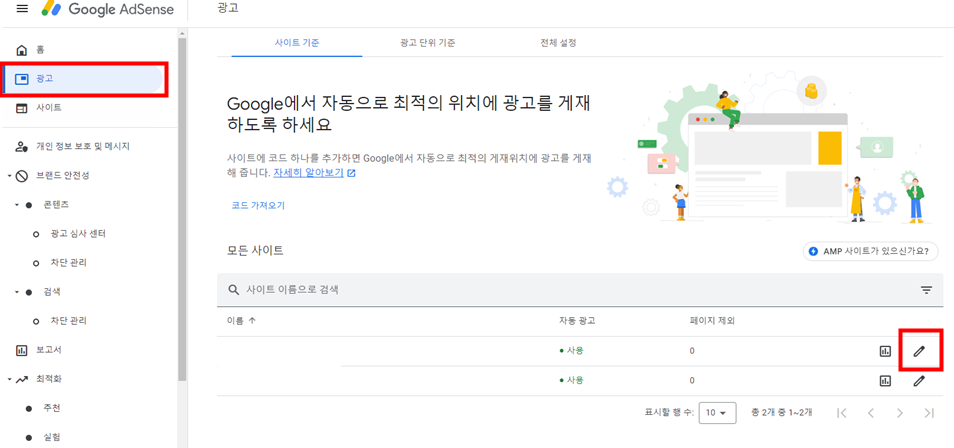Switch to the 사이트 기준 tab
The width and height of the screenshot is (954, 448).
tap(297, 43)
